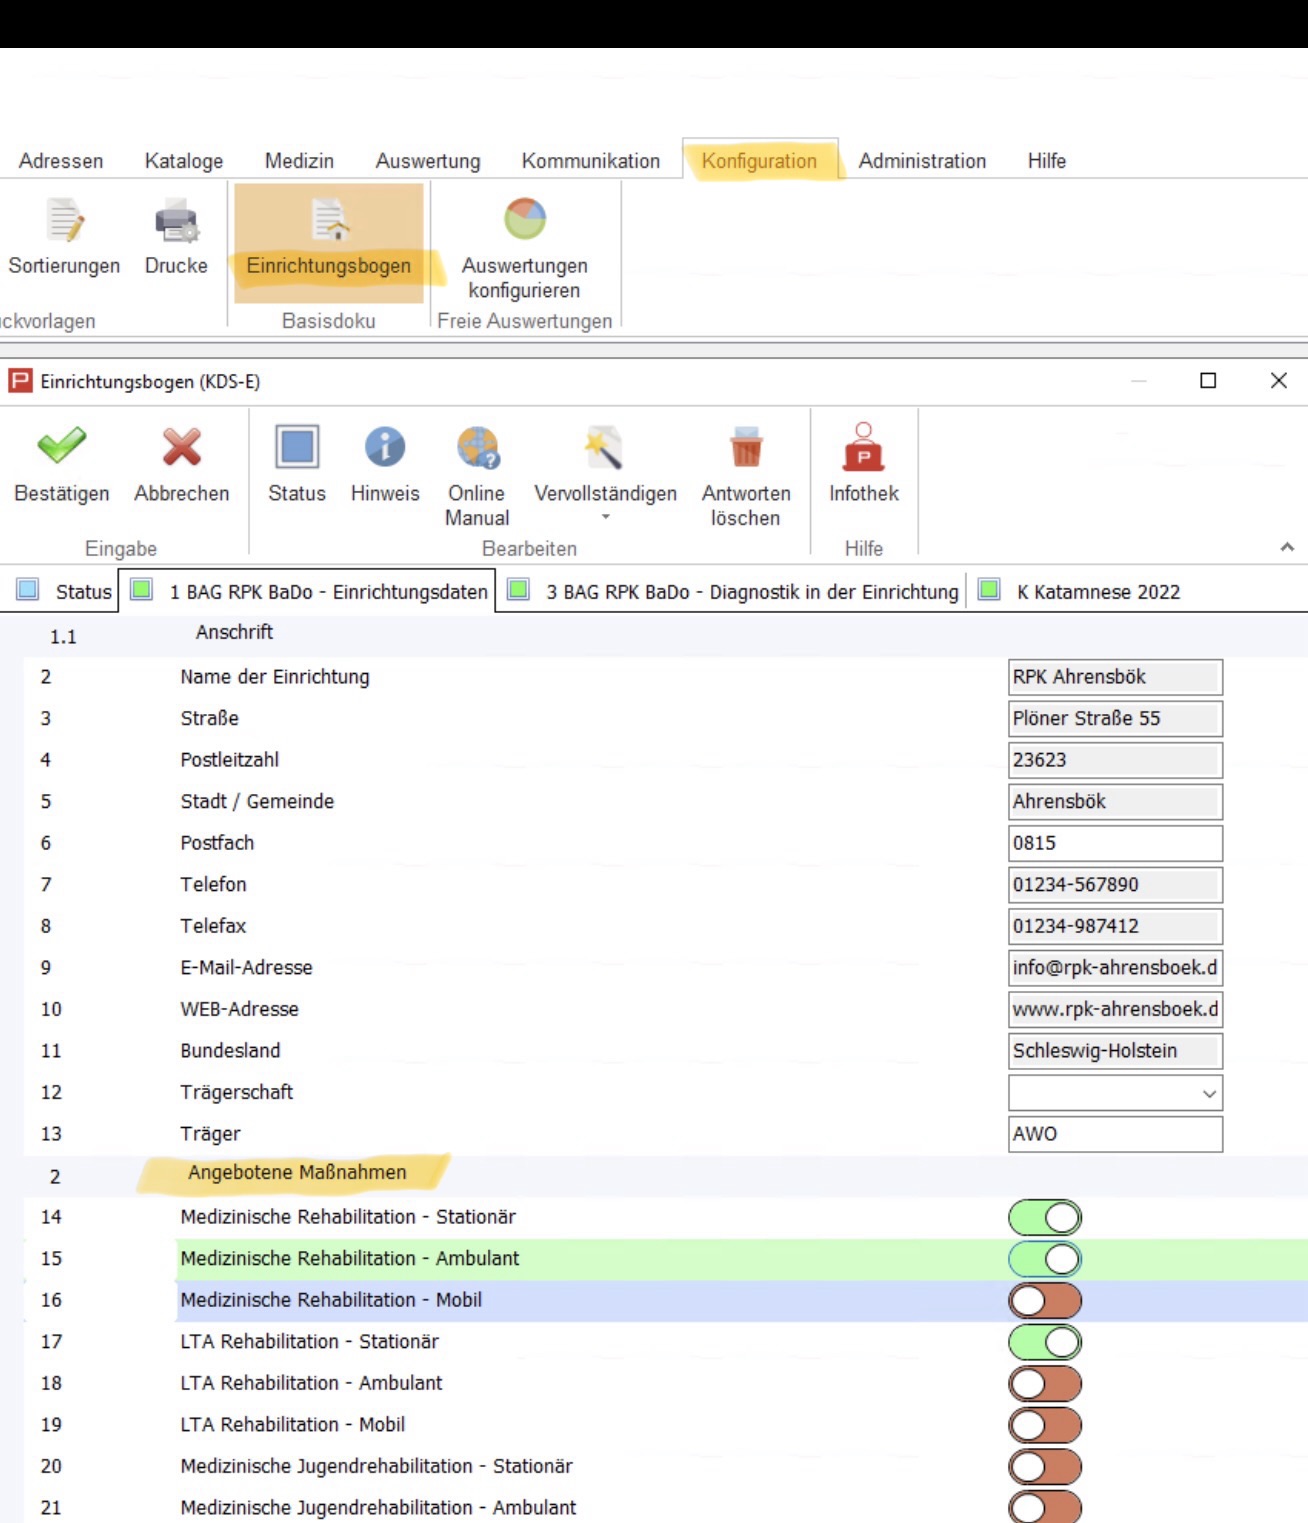Open the Online Manual globe icon
Screen dimensions: 1308x1523
pos(477,447)
